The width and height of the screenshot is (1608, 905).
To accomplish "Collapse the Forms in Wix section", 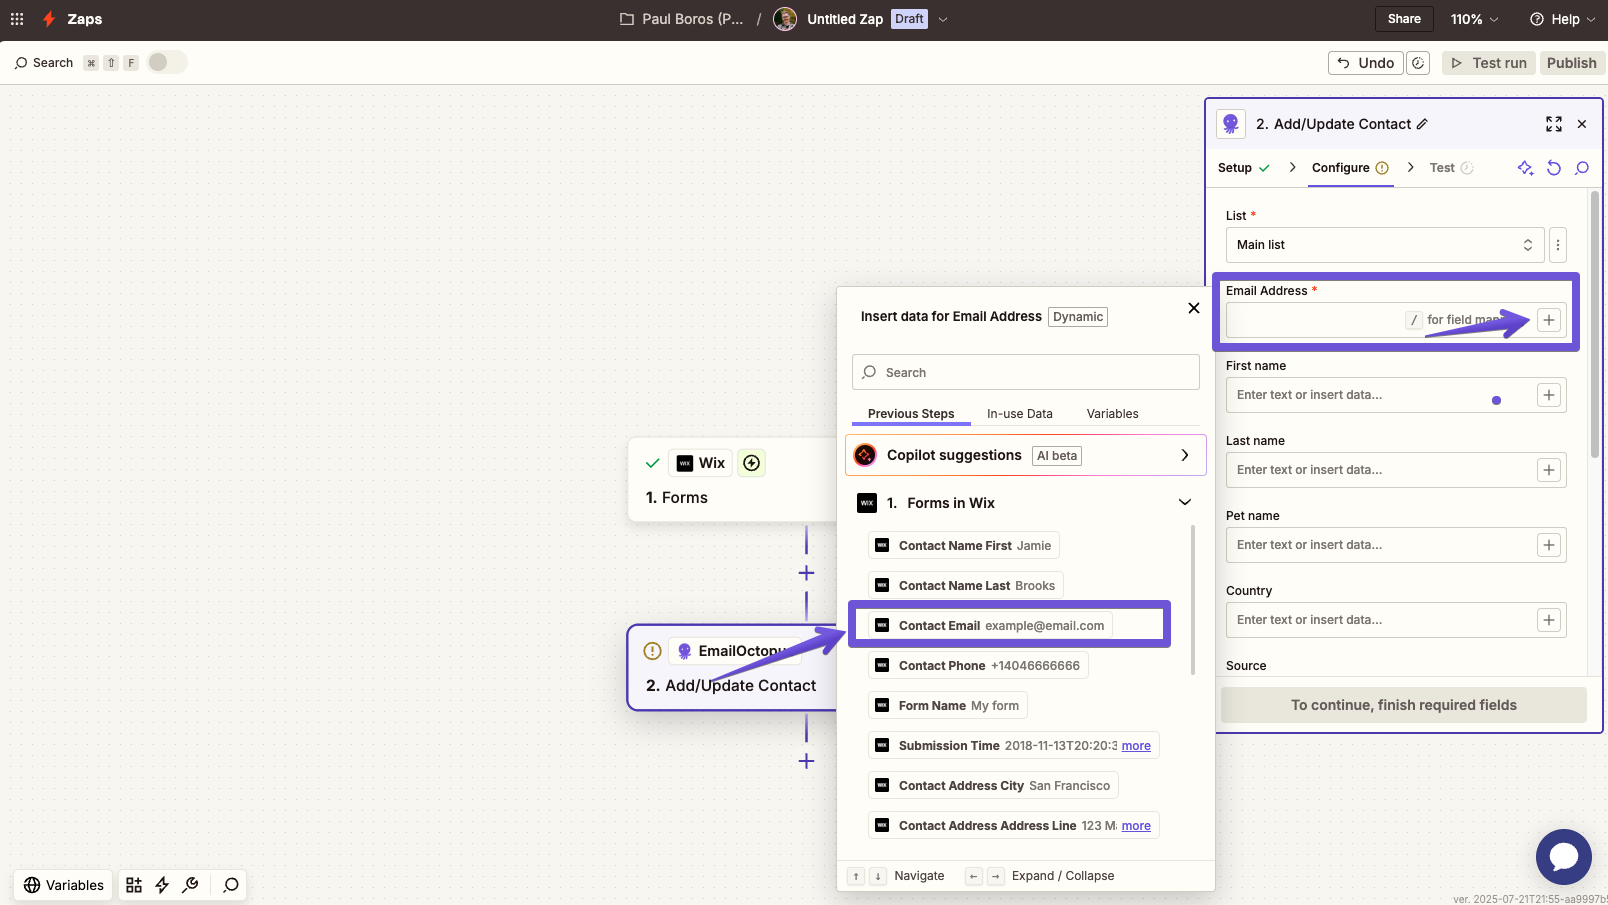I will point(1185,502).
